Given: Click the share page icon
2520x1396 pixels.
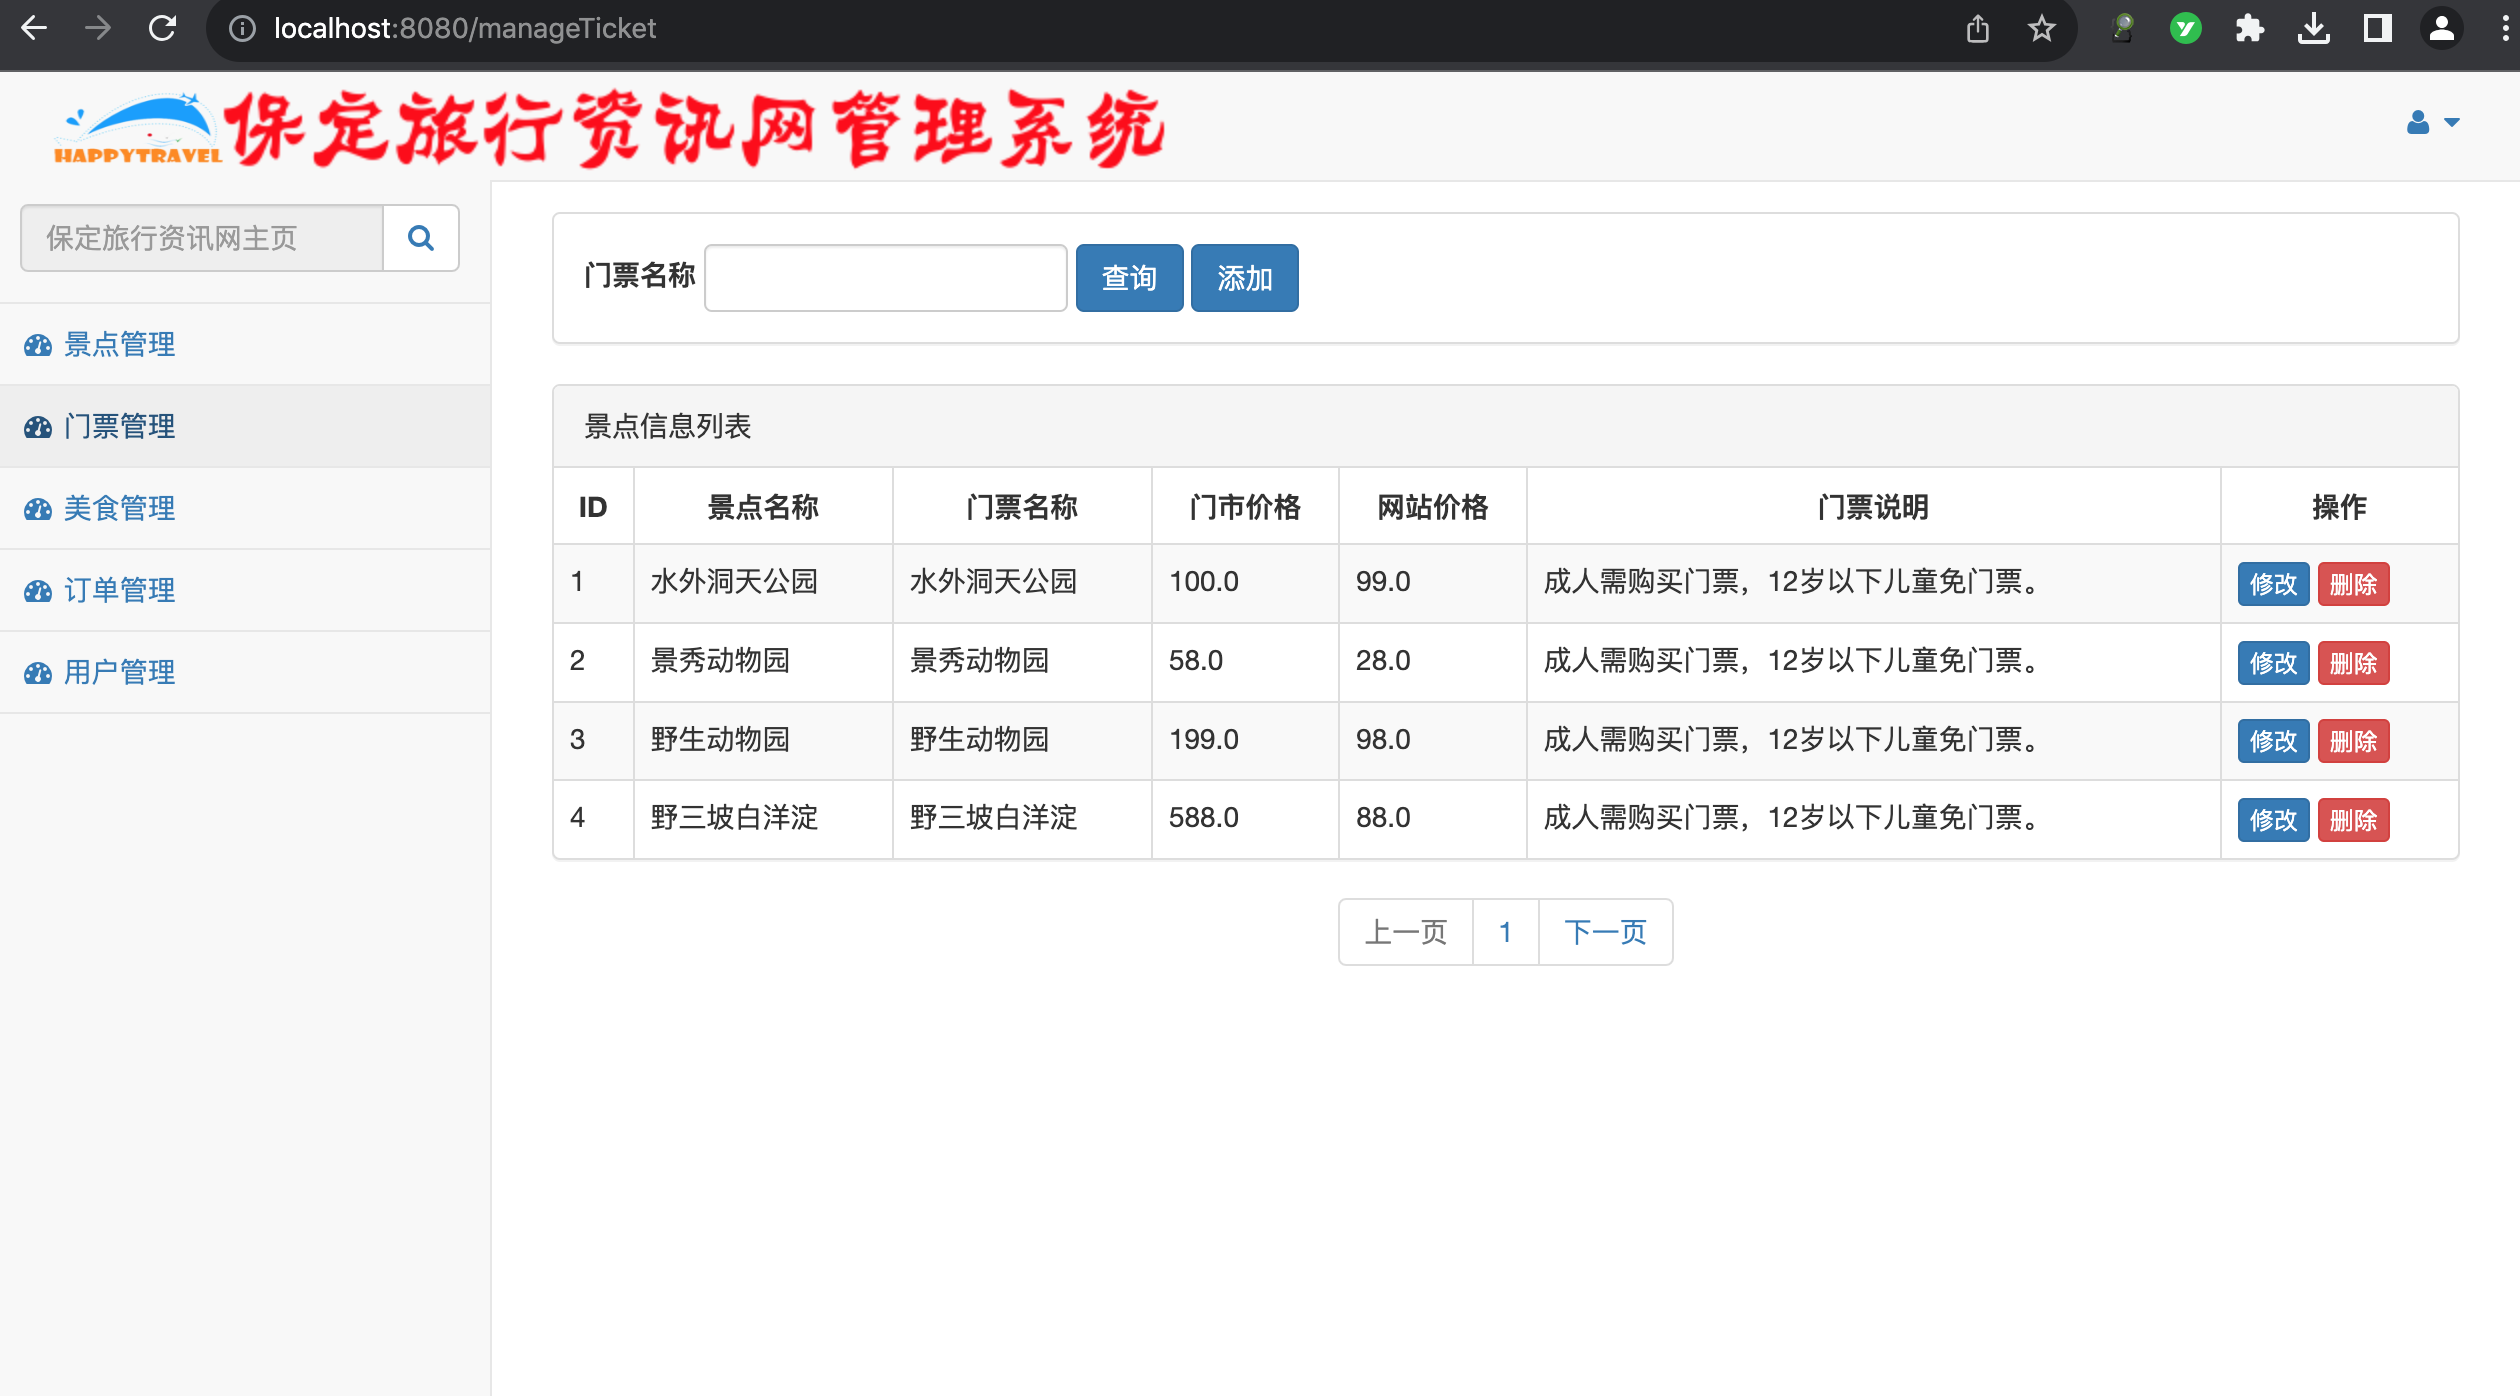Looking at the screenshot, I should (1978, 28).
